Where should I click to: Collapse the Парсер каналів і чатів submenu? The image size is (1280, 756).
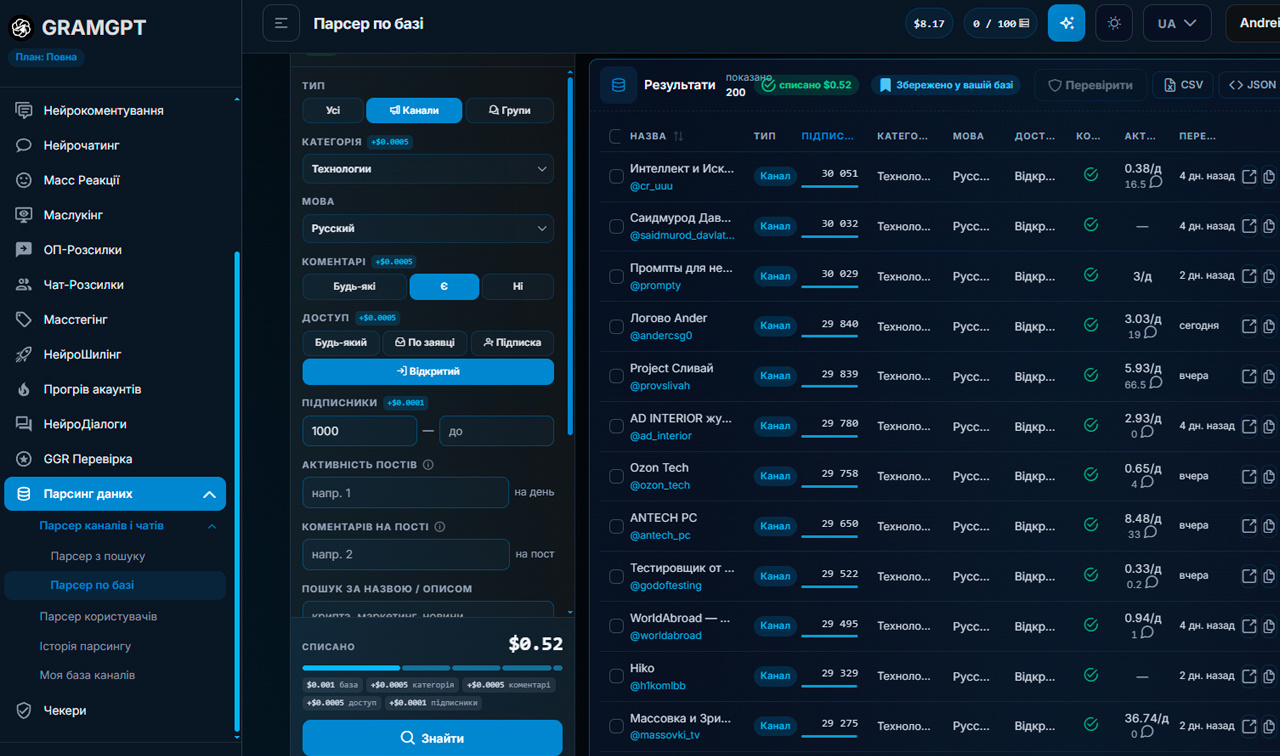tap(212, 526)
